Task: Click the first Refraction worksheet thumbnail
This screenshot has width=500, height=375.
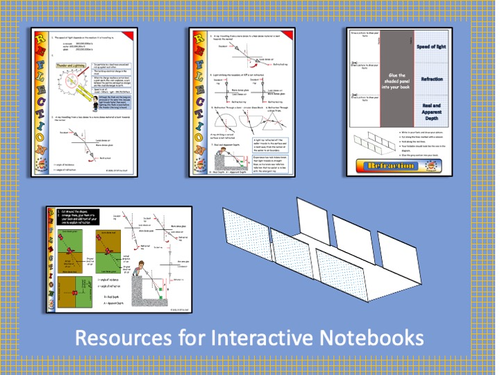Action: coord(84,102)
